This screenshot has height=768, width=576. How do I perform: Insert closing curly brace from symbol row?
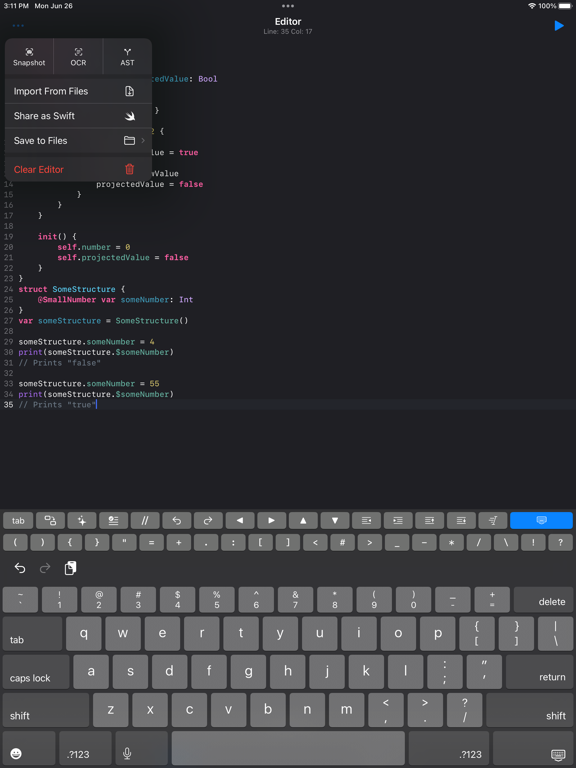tap(97, 543)
